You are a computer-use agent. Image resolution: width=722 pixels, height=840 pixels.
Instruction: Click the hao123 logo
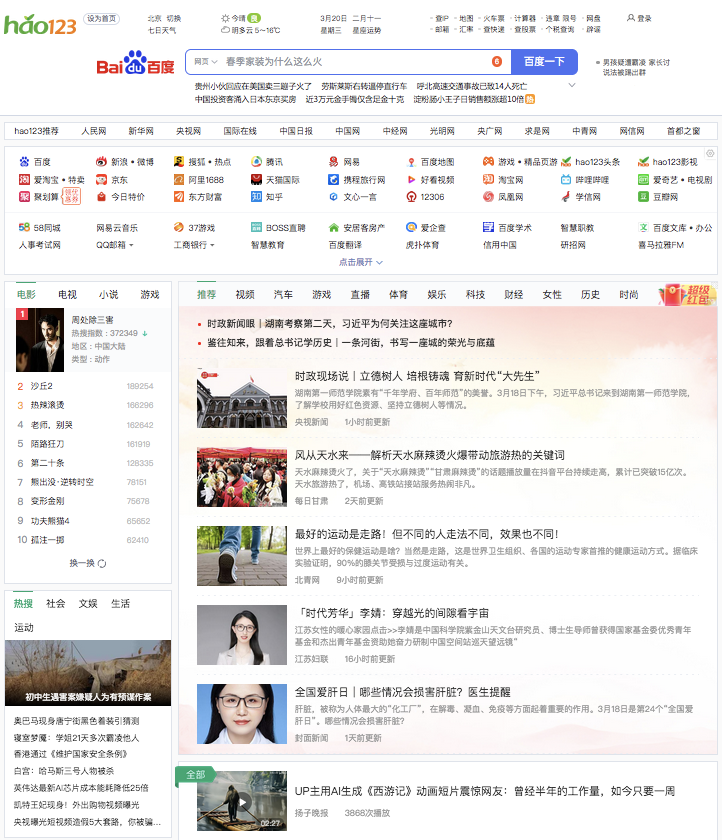(40, 25)
